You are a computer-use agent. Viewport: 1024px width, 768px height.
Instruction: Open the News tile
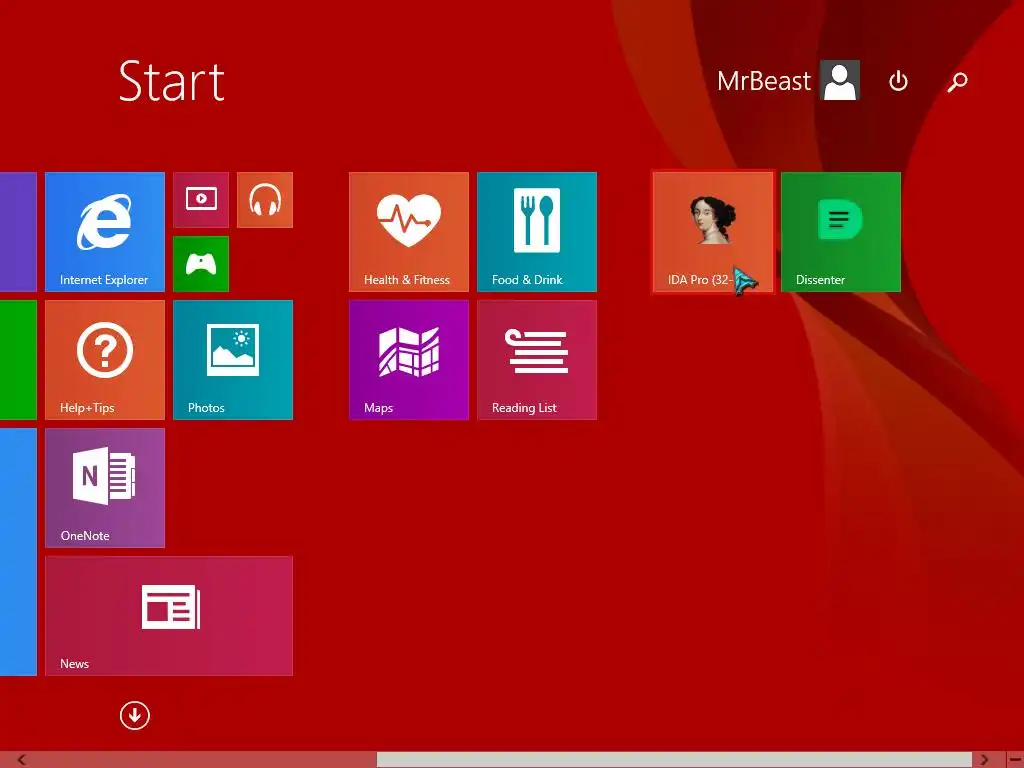click(168, 616)
